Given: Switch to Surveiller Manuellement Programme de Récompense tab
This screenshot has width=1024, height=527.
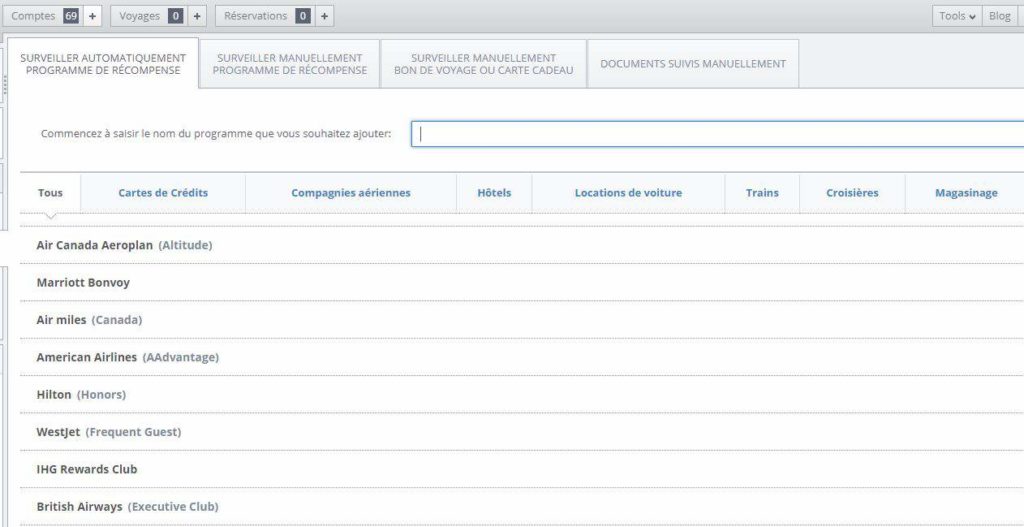Looking at the screenshot, I should 289,64.
